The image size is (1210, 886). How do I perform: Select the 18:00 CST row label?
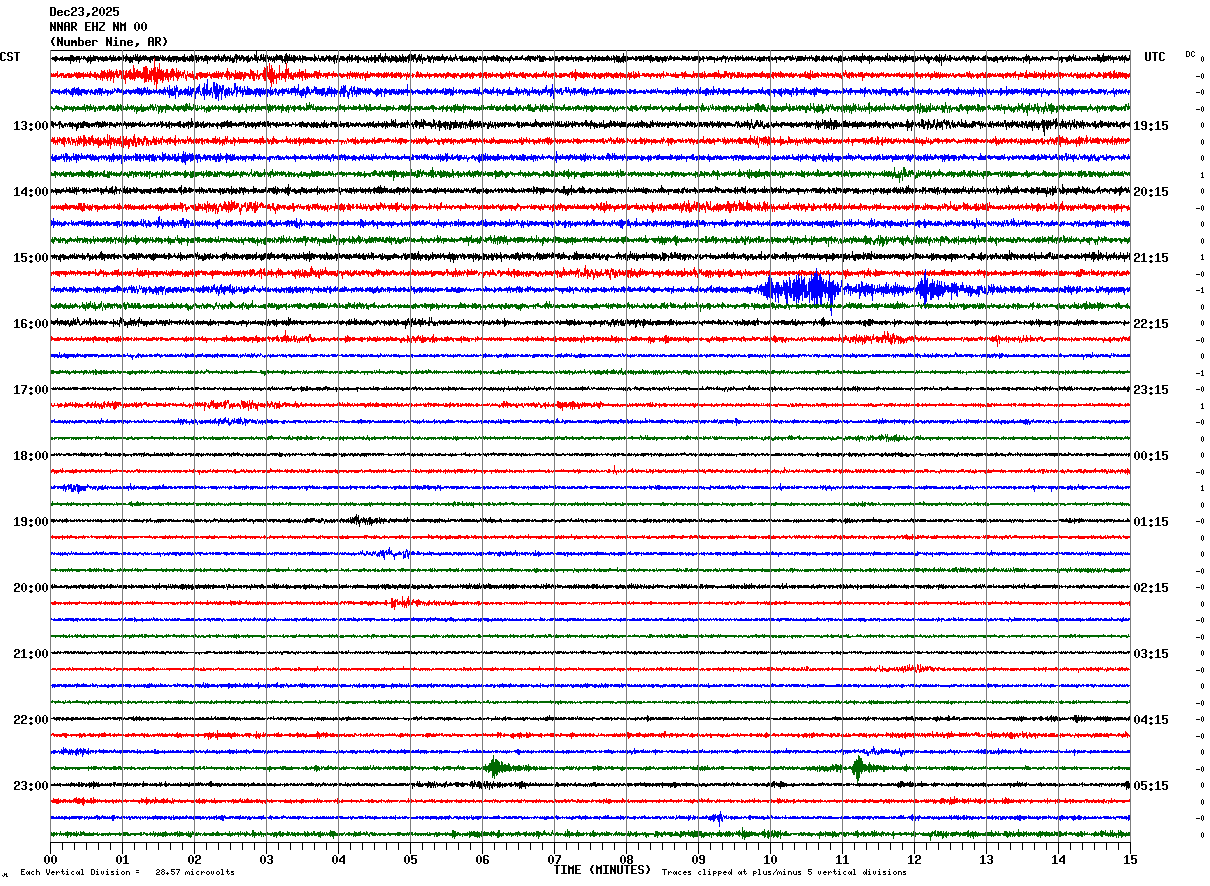click(x=30, y=456)
